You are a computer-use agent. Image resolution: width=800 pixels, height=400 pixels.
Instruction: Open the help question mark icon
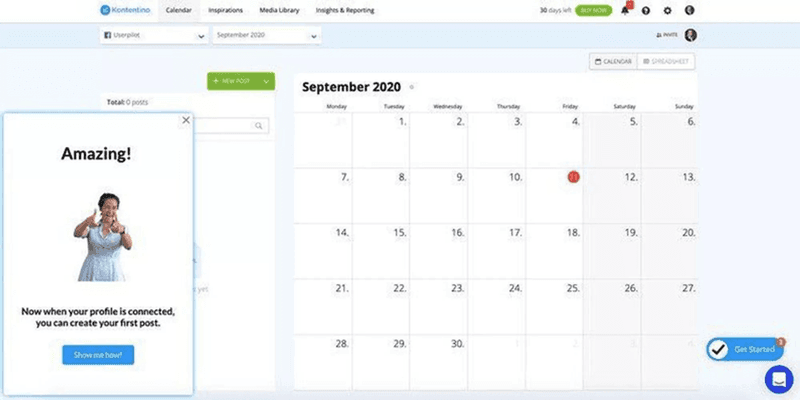point(647,10)
